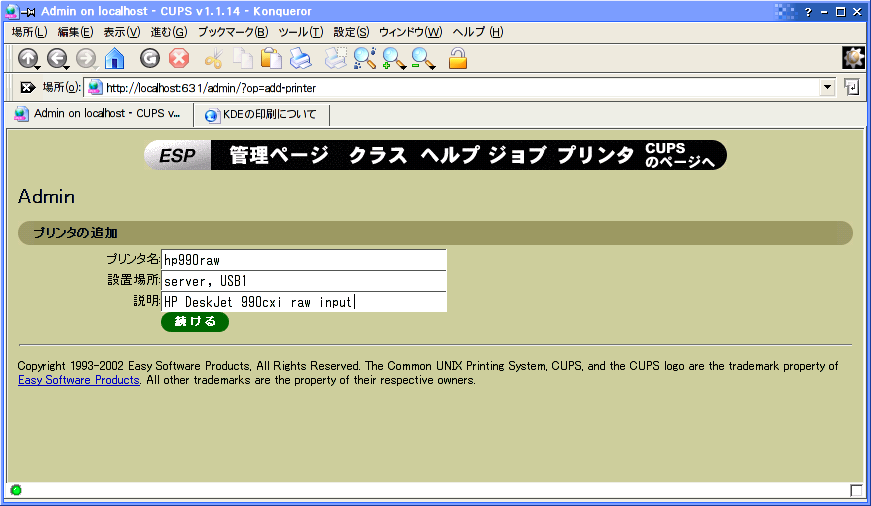This screenshot has height=506, width=871.
Task: Open the ツール (Tools) menu
Action: [300, 32]
